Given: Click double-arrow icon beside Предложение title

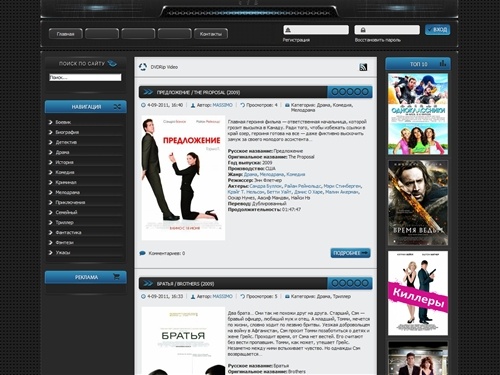Looking at the screenshot, I should click(x=148, y=92).
